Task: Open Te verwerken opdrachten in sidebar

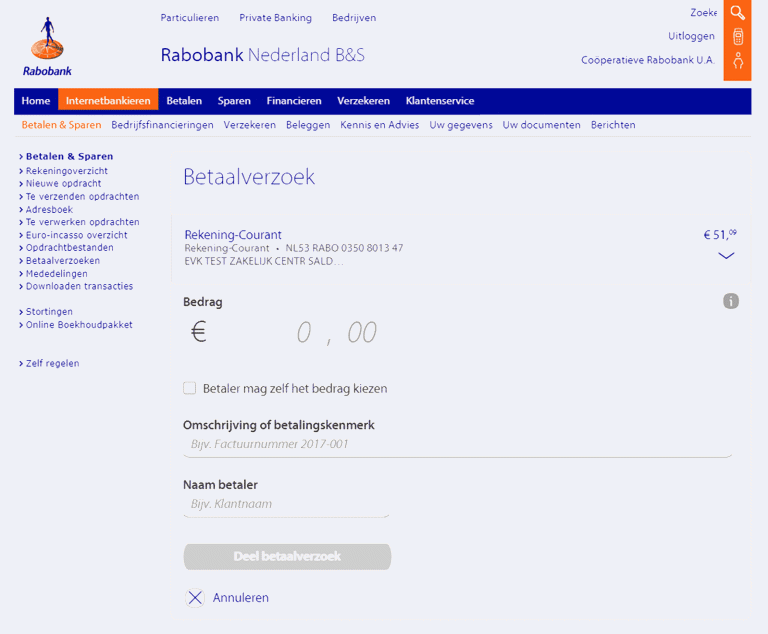Action: coord(82,222)
